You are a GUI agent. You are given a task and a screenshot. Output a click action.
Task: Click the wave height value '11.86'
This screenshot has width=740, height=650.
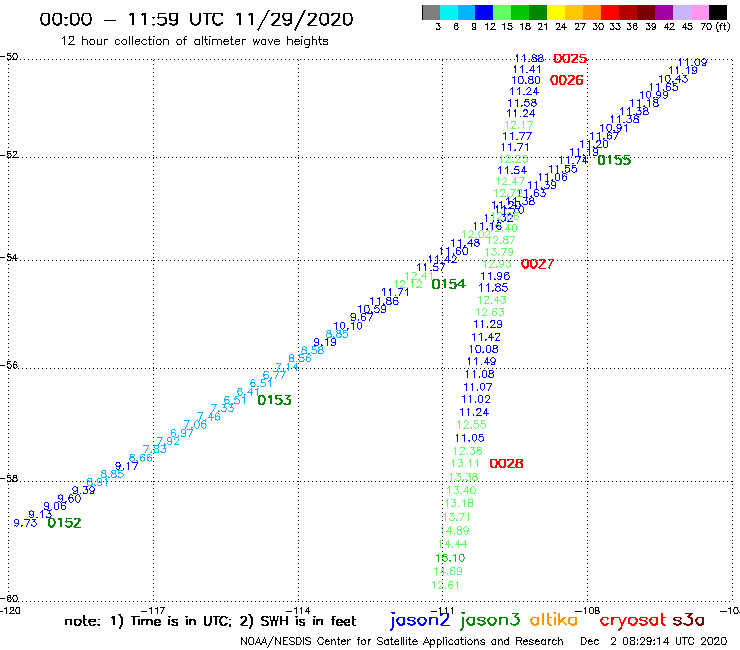(x=384, y=301)
